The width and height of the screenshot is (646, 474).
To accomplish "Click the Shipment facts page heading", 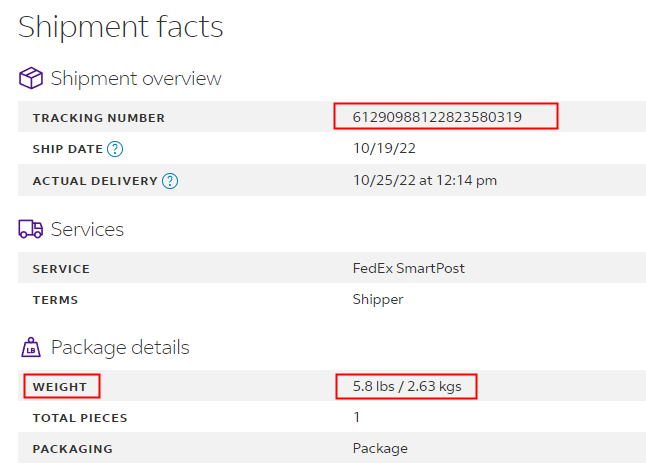I will pyautogui.click(x=121, y=26).
